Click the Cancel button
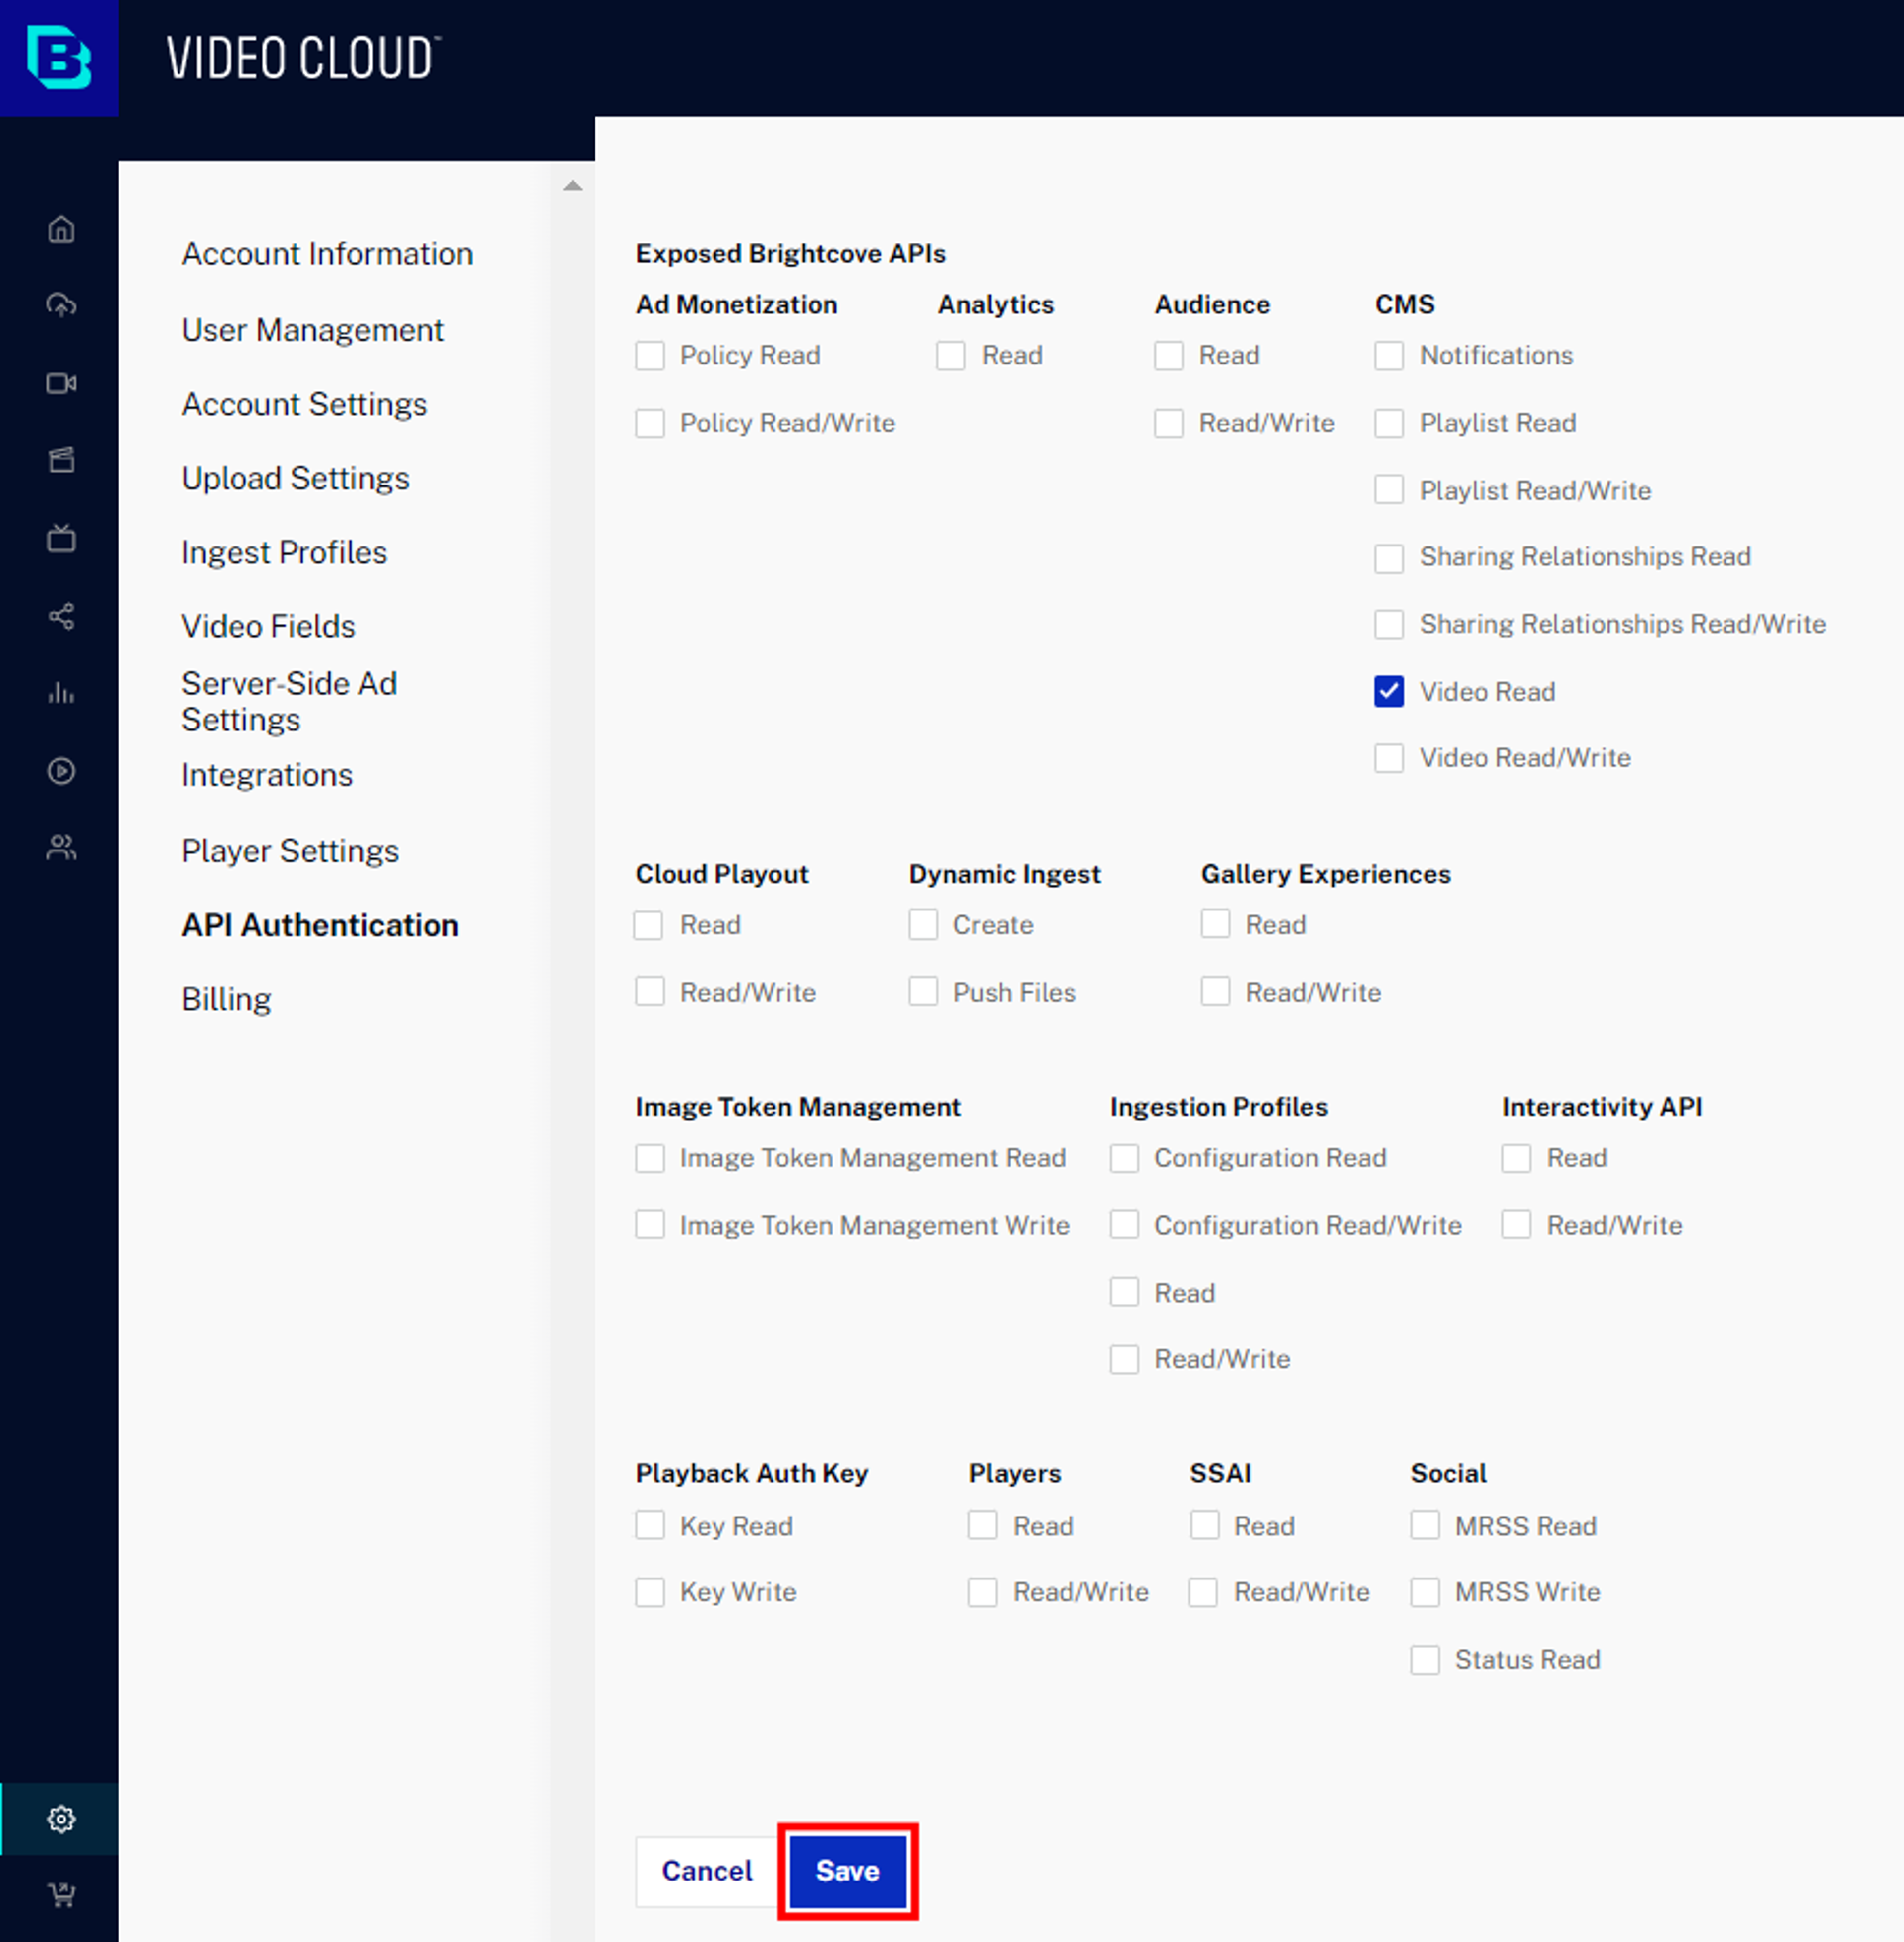 coord(707,1871)
